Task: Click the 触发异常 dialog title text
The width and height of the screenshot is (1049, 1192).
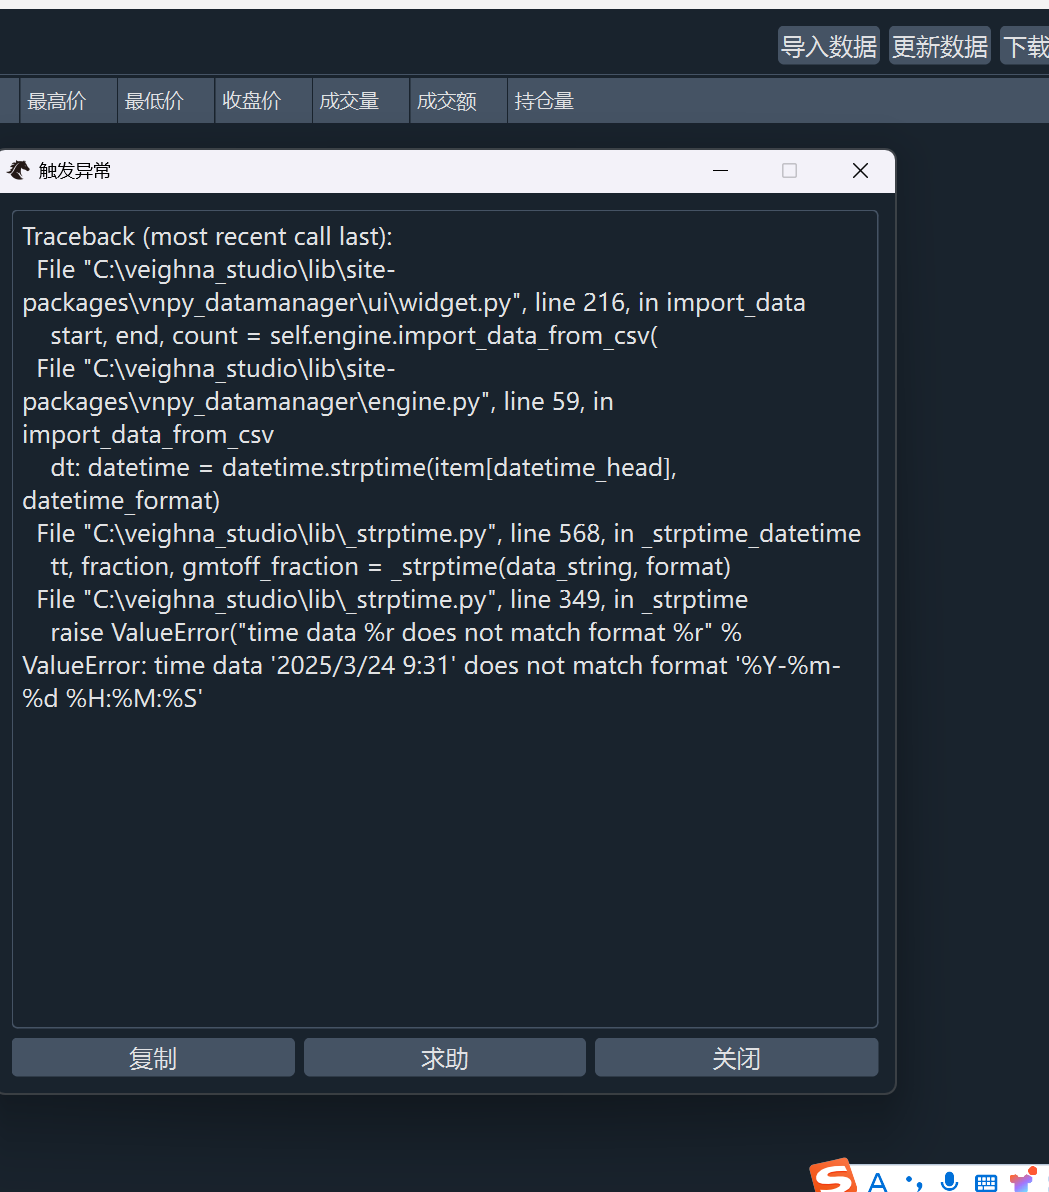Action: click(74, 170)
